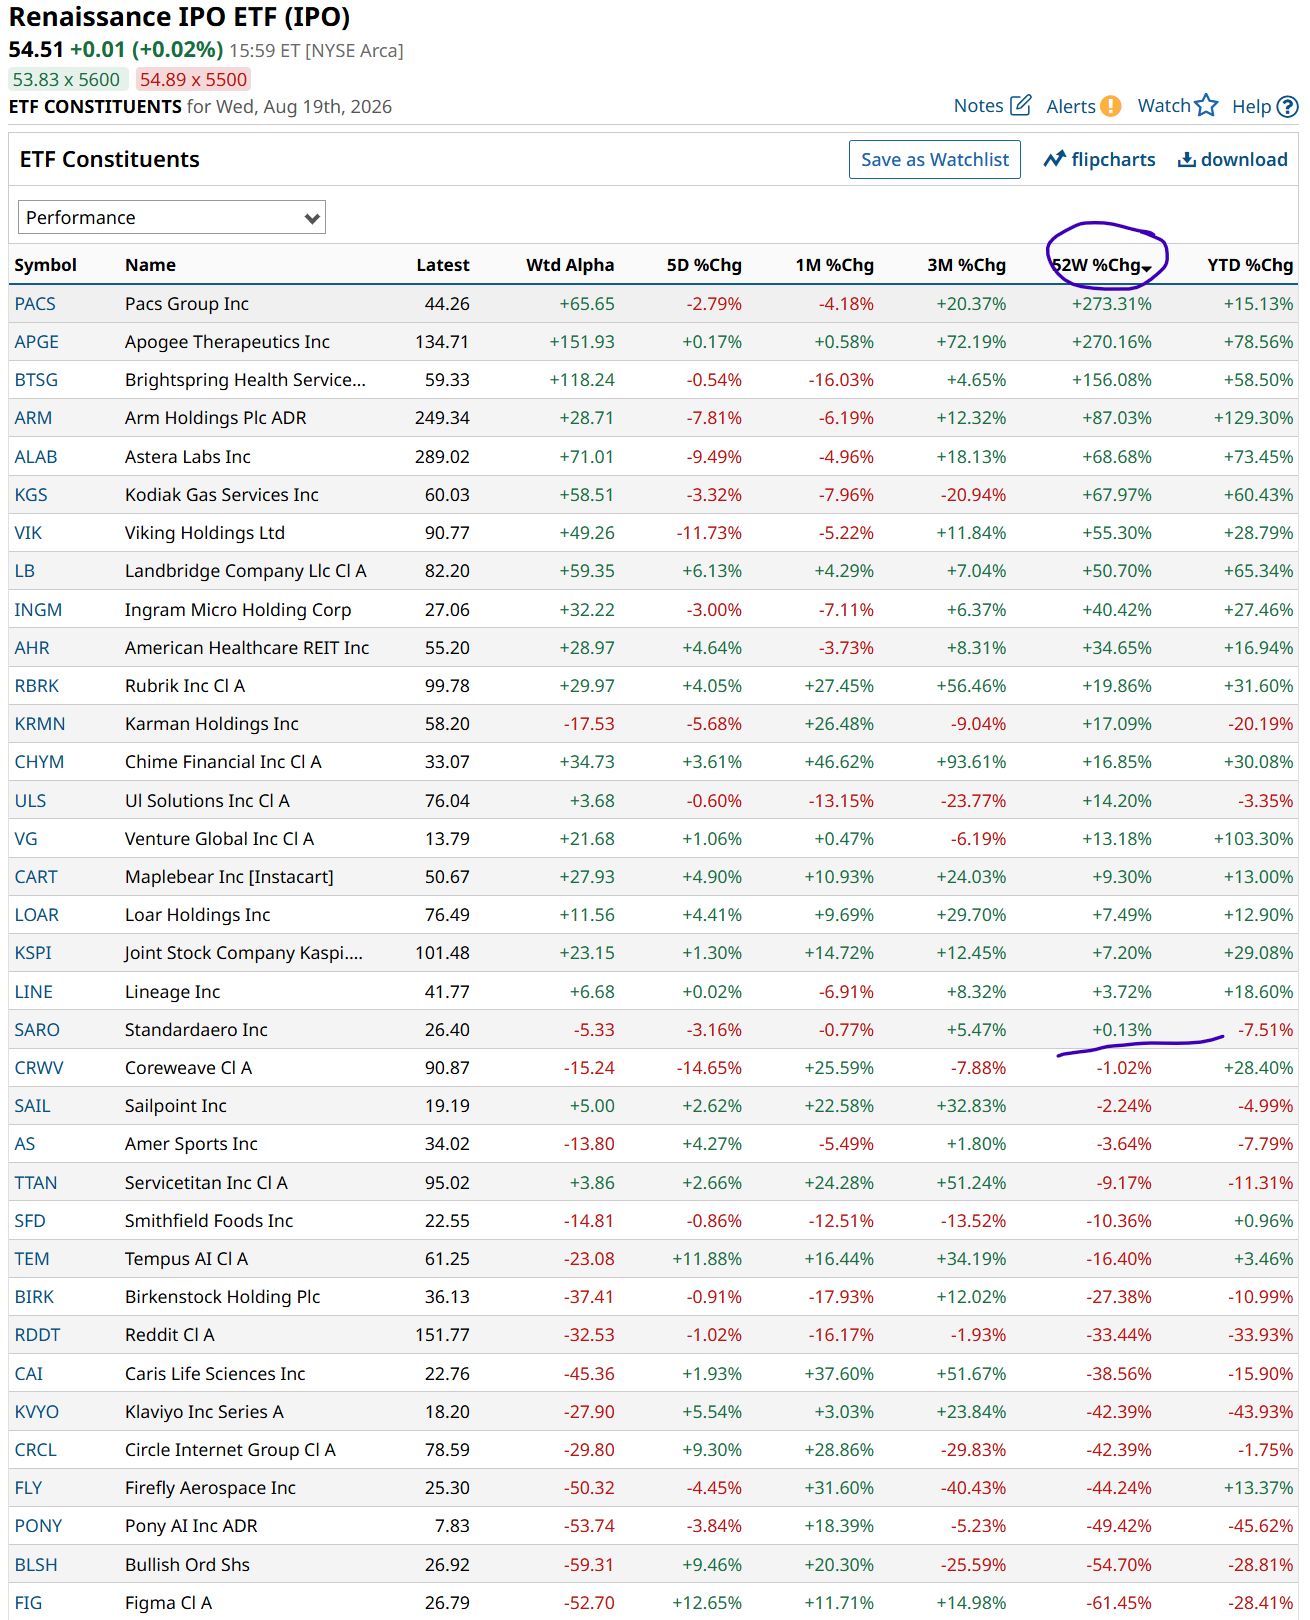Open Alerts via the orange exclamation icon
Screen dimensions: 1310x1620
(x=1110, y=106)
